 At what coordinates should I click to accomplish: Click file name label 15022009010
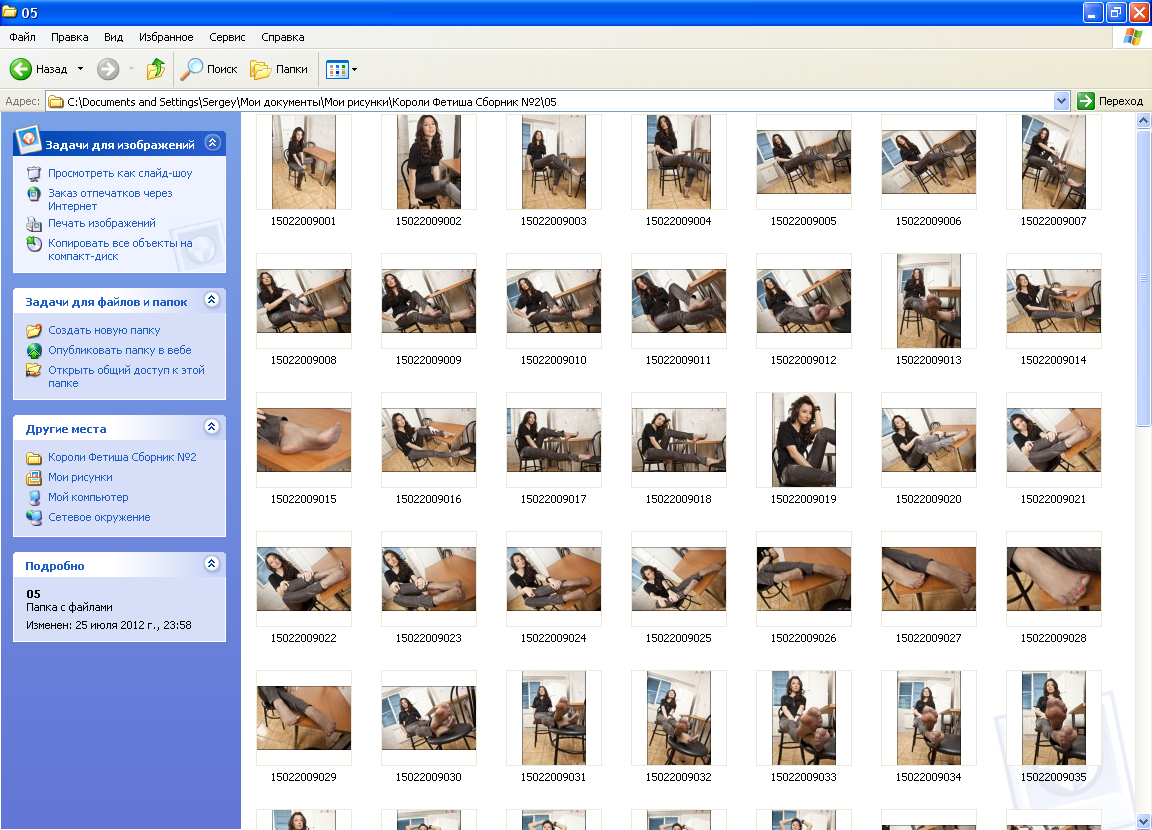click(554, 360)
